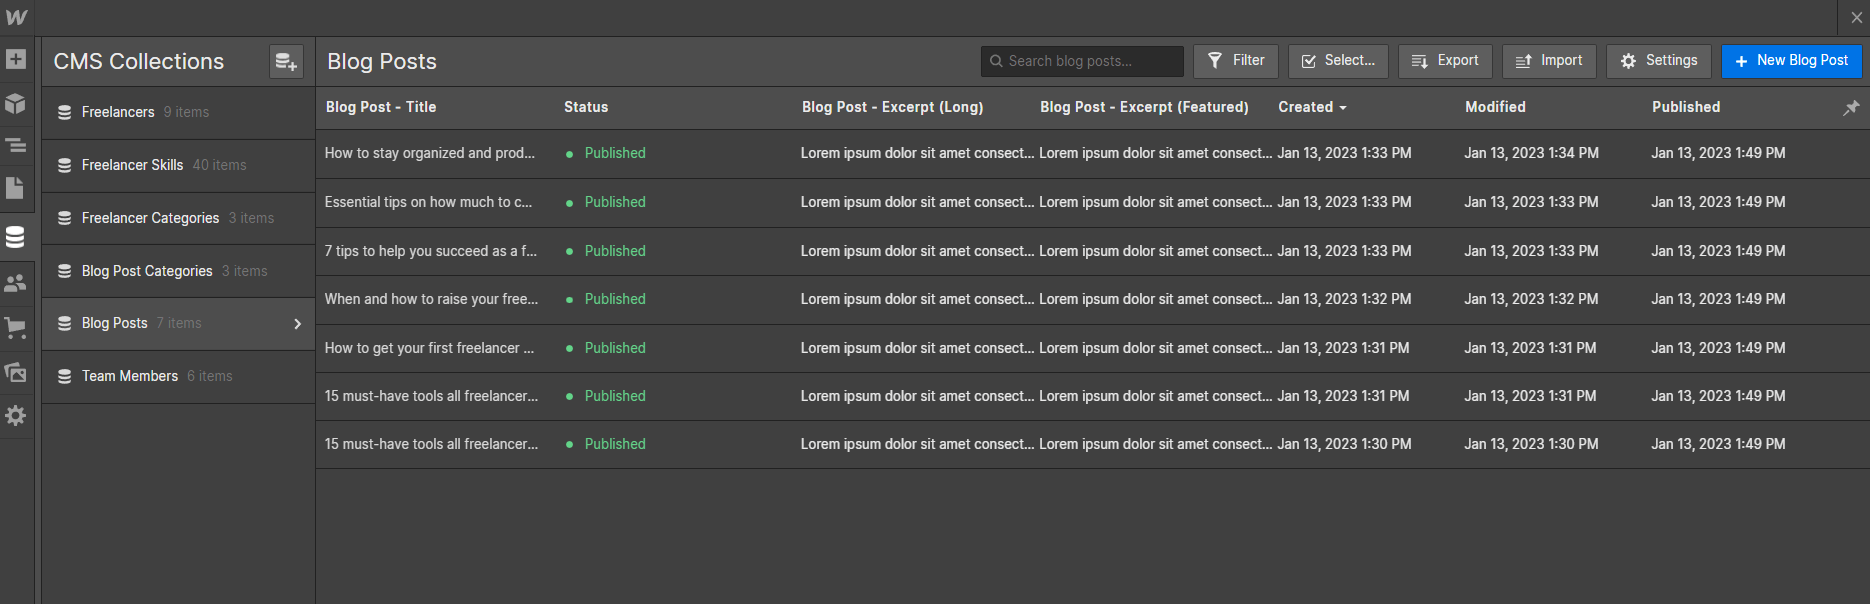Click the '40 items' count label
This screenshot has width=1870, height=604.
[219, 165]
